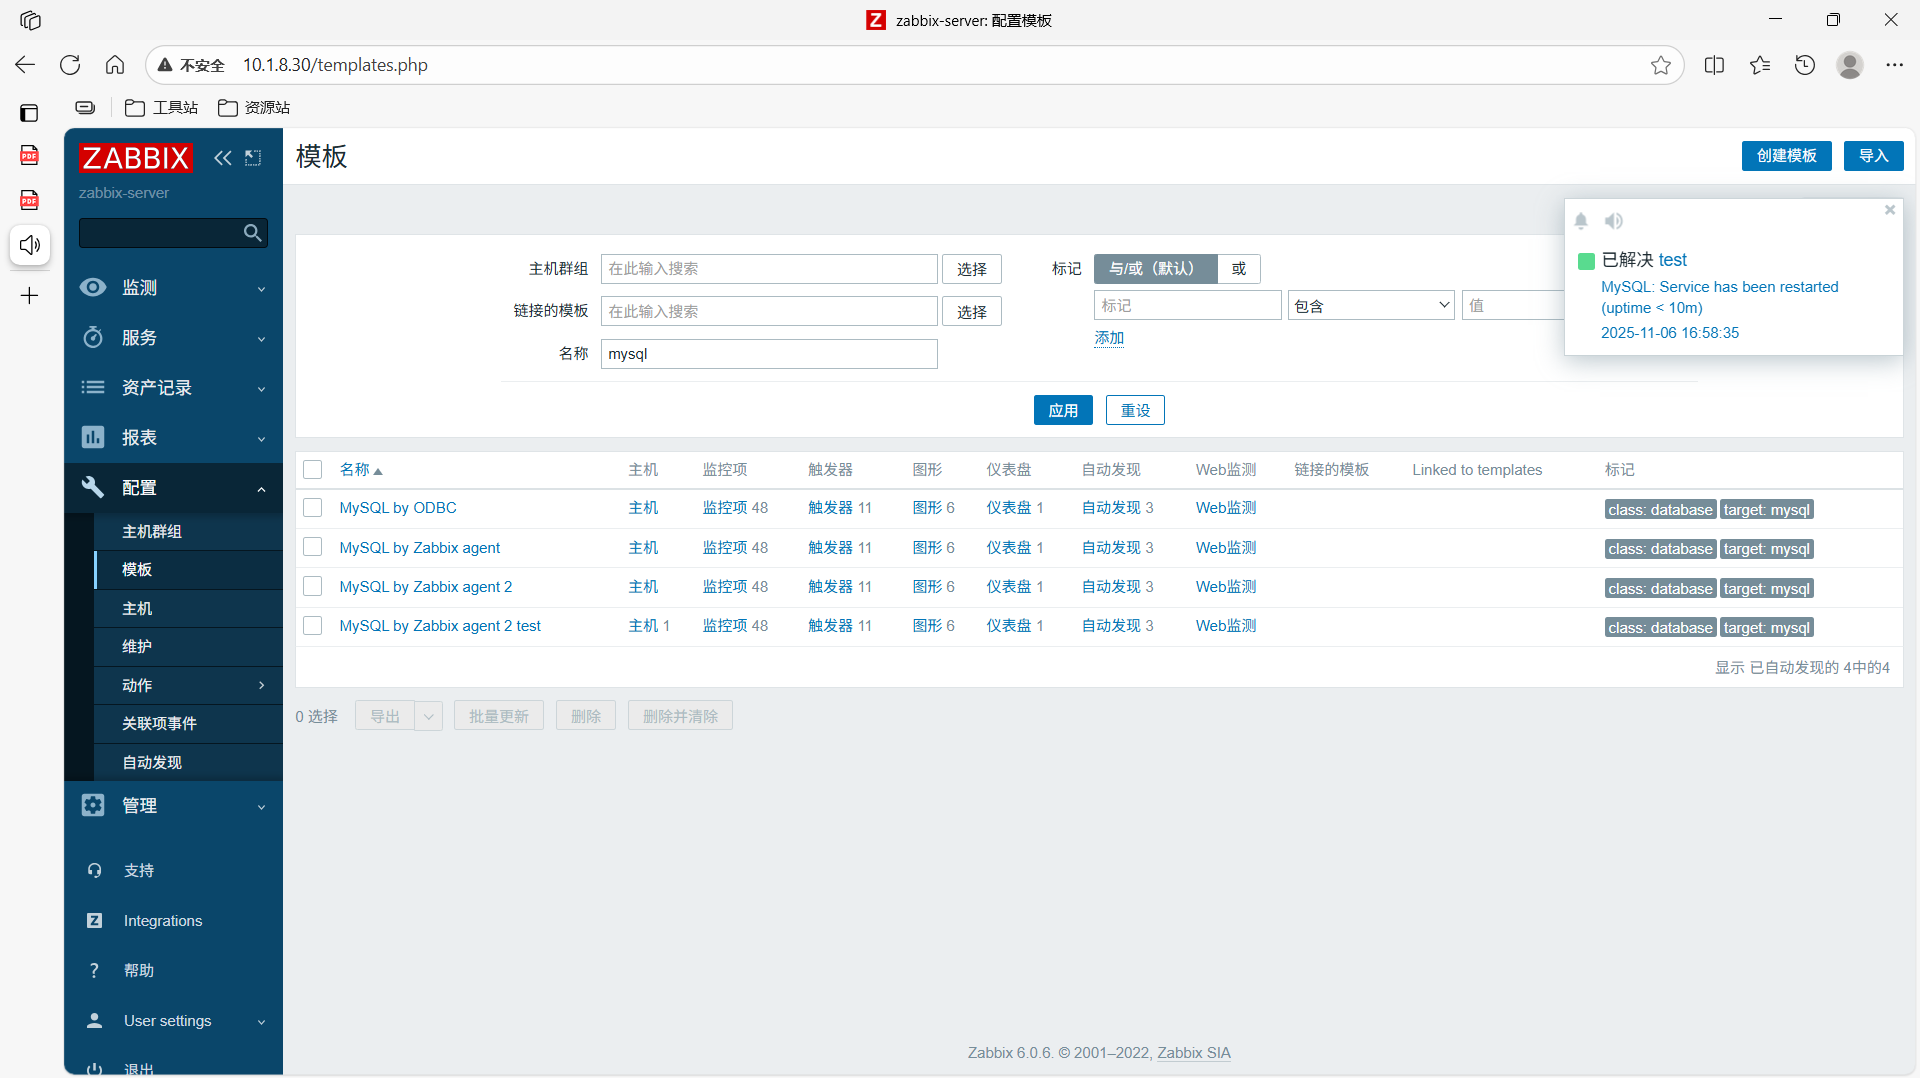Image resolution: width=1920 pixels, height=1078 pixels.
Task: Expand User settings menu
Action: (173, 1021)
